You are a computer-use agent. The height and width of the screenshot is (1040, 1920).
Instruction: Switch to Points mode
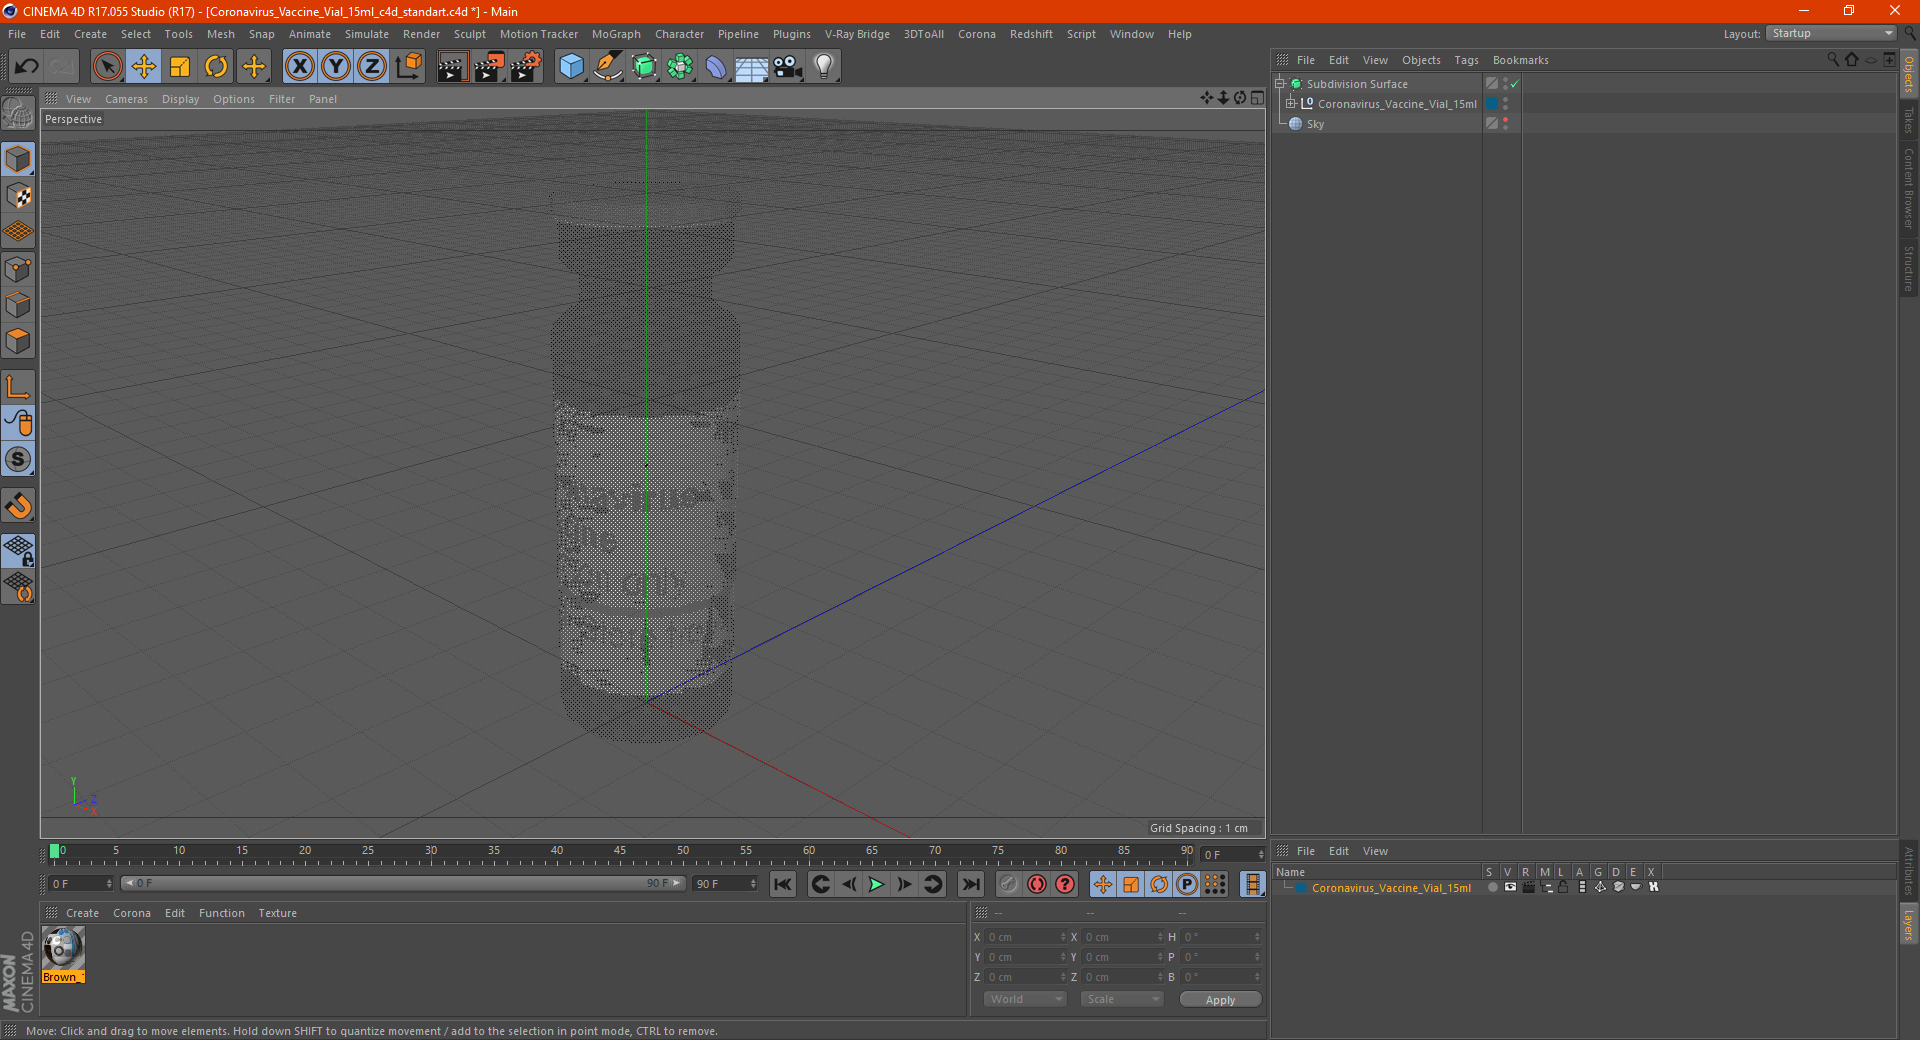pyautogui.click(x=18, y=269)
